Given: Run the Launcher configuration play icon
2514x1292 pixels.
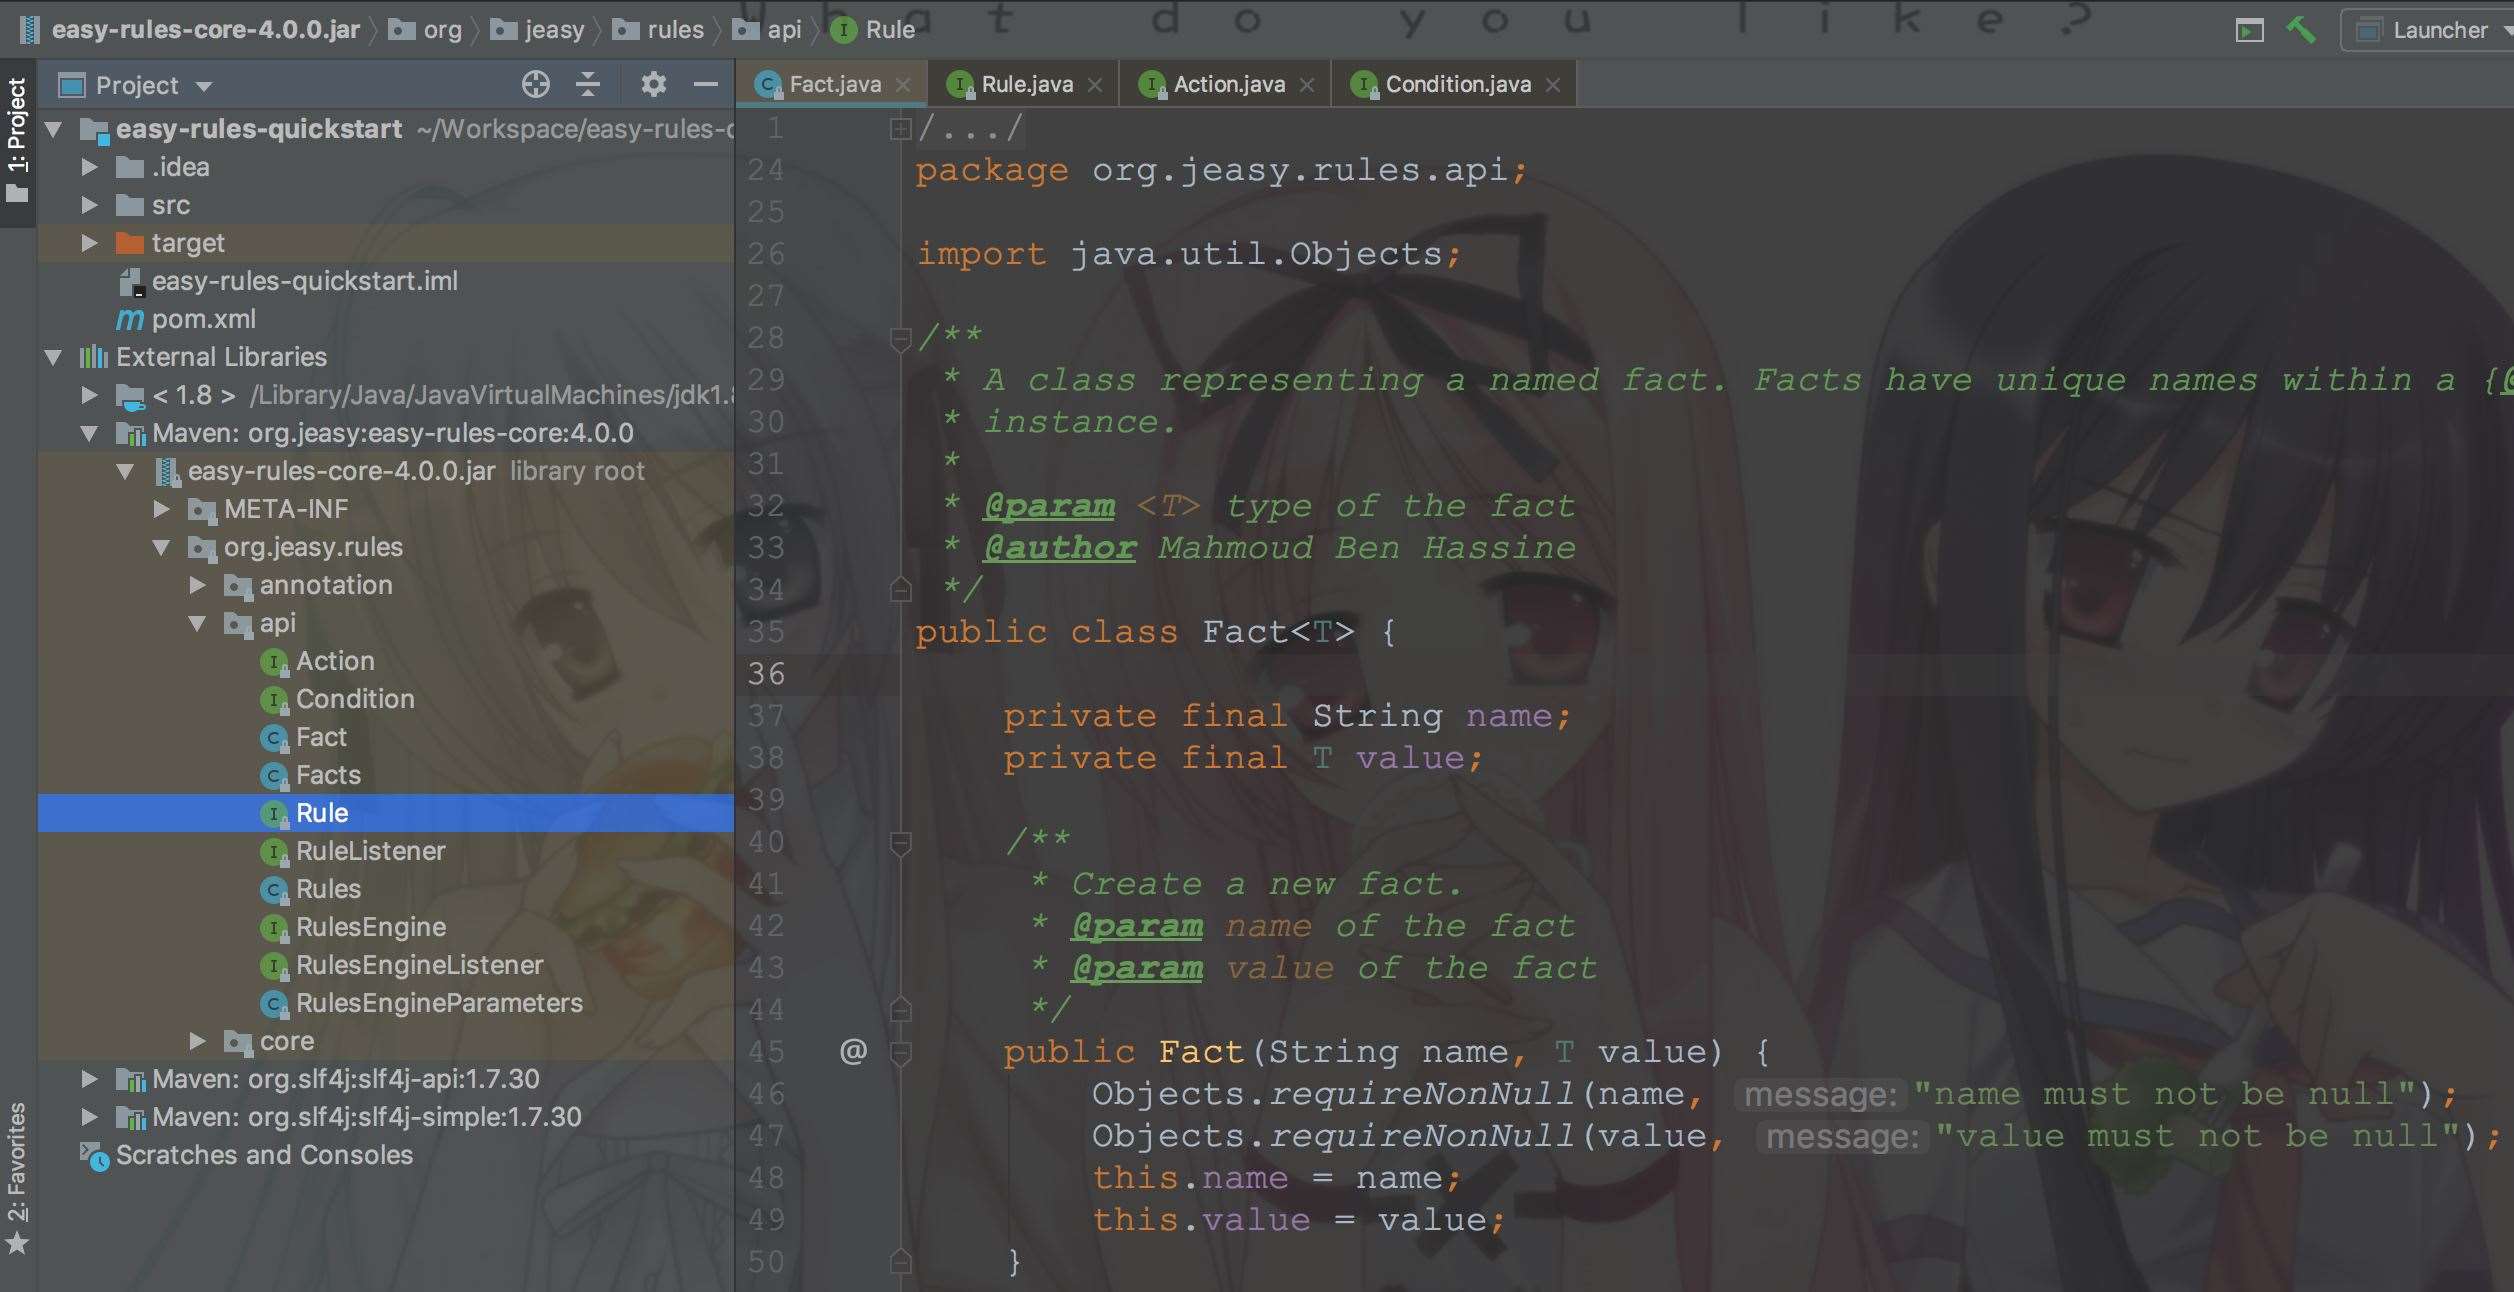Looking at the screenshot, I should point(2250,29).
